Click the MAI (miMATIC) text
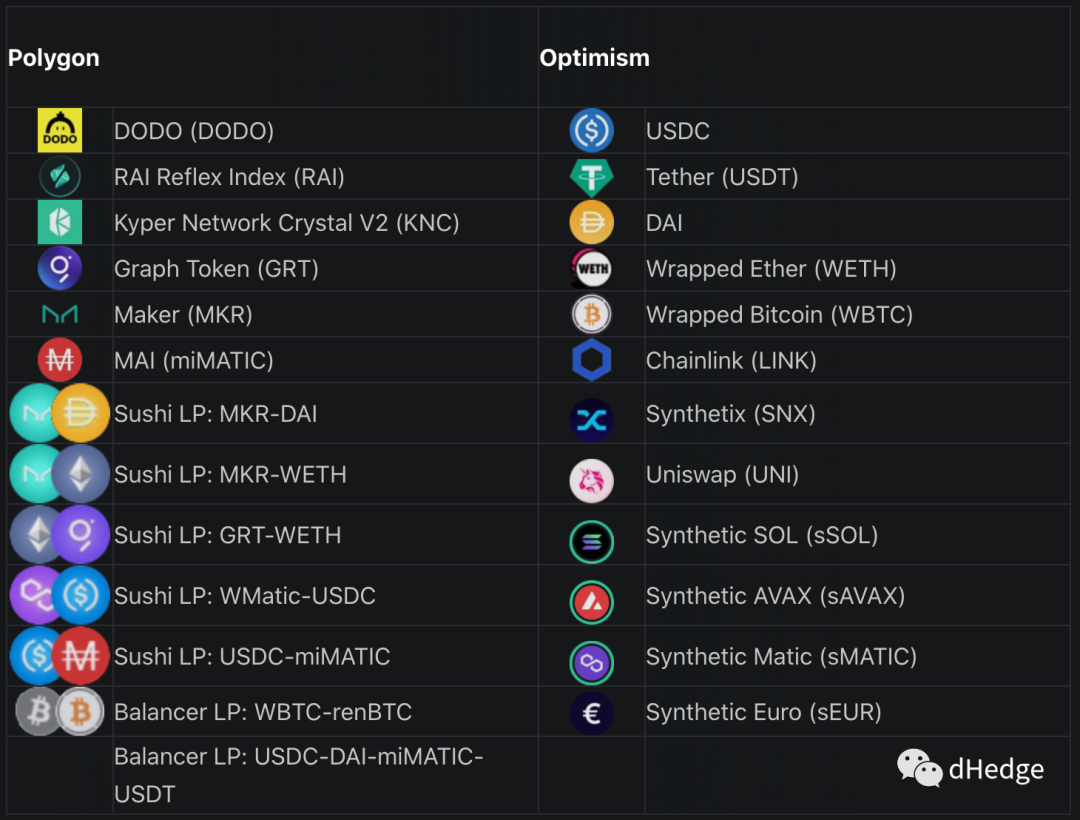Image resolution: width=1080 pixels, height=820 pixels. pos(194,360)
